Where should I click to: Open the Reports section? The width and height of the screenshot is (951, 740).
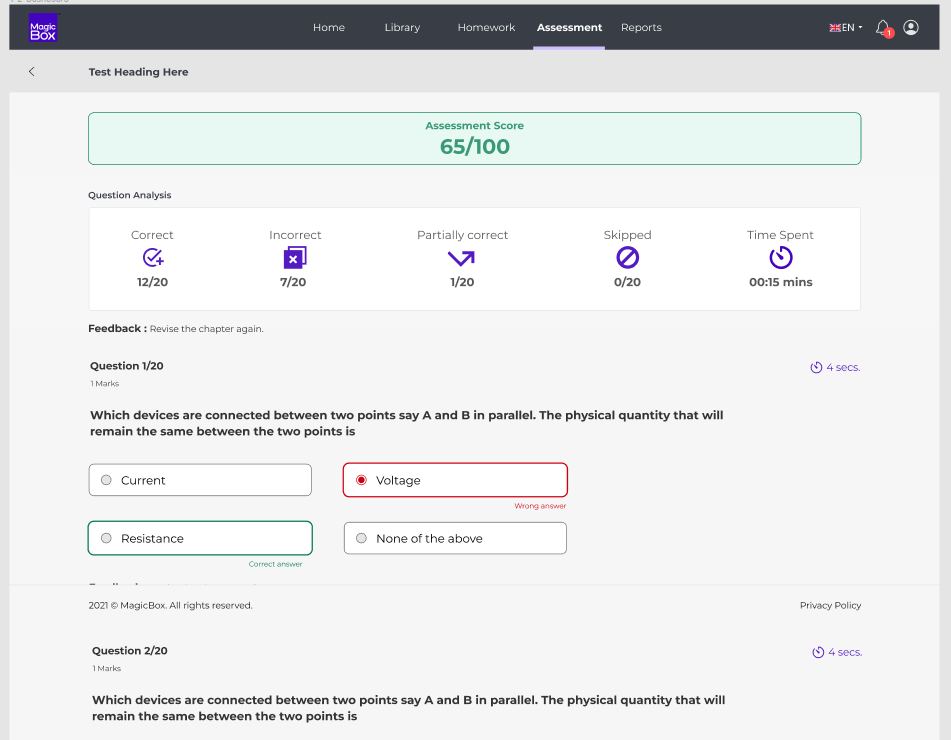(641, 27)
